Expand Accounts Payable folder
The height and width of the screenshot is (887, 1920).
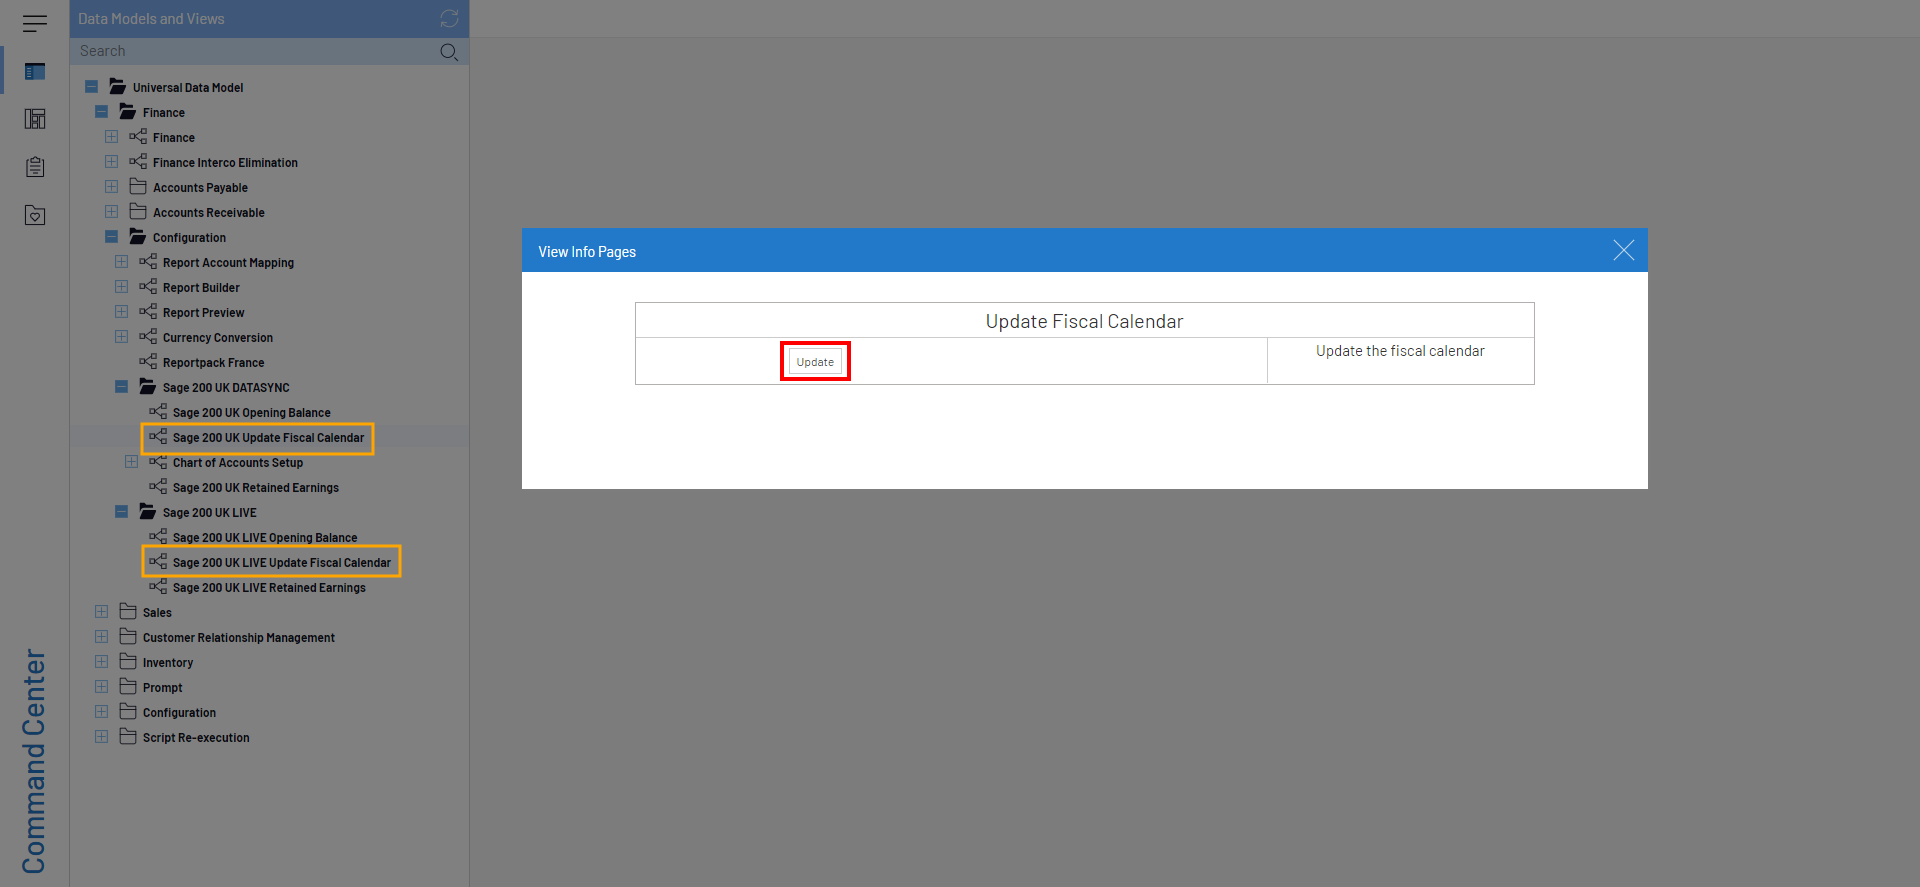(x=112, y=187)
